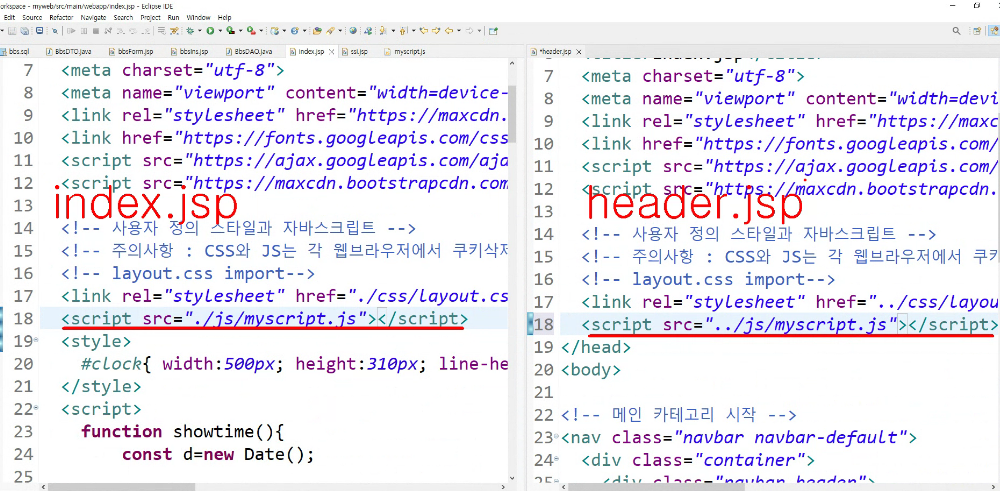This screenshot has height=491, width=1000.
Task: Launch Debug with the bug icon
Action: [x=190, y=30]
